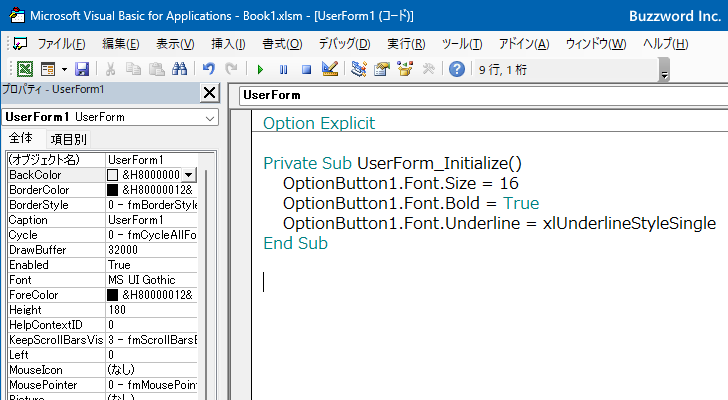Open the Insert UserForm dropdown arrow
Screen dimensions: 728x400
click(x=64, y=70)
